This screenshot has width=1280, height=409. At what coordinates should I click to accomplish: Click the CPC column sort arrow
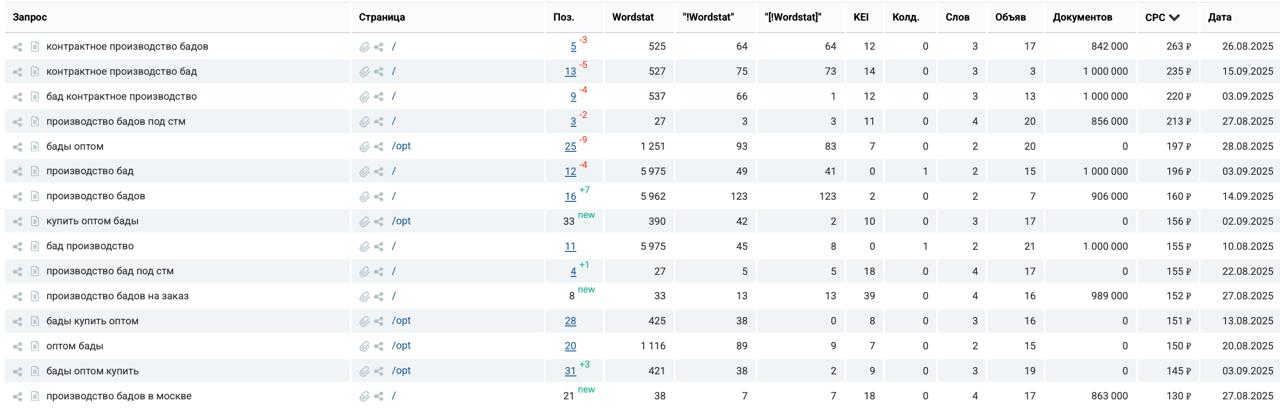pyautogui.click(x=1174, y=18)
